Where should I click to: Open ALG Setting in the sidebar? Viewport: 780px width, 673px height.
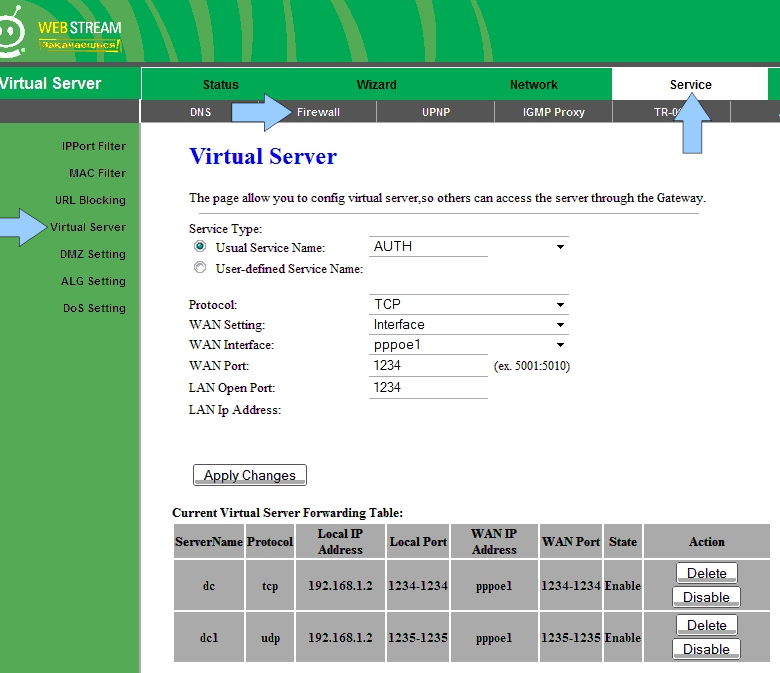pyautogui.click(x=93, y=281)
